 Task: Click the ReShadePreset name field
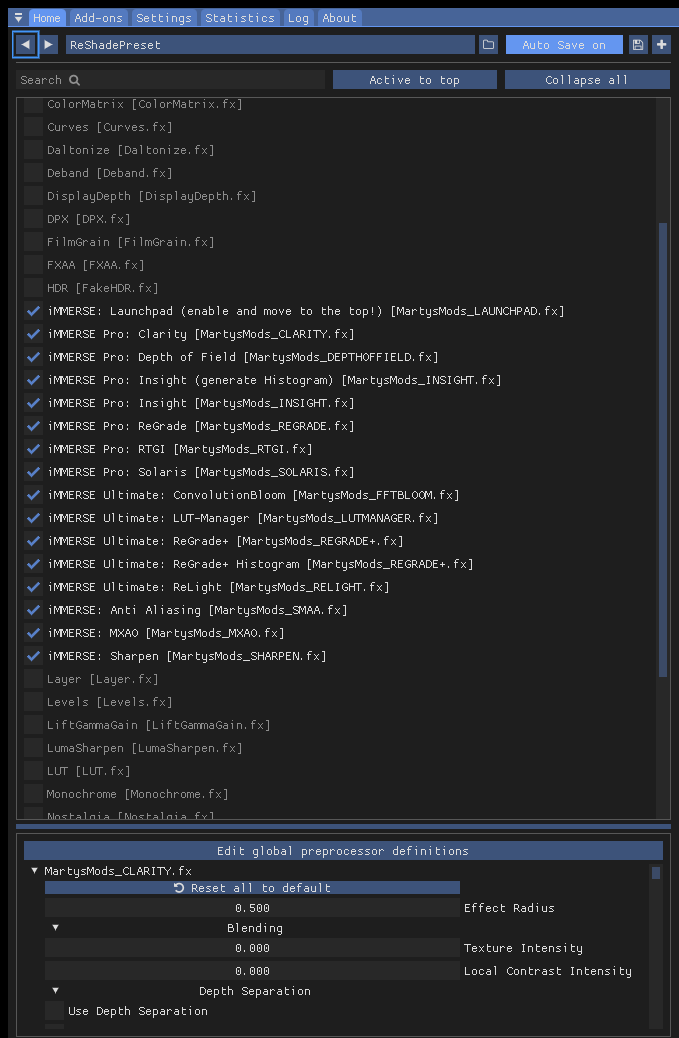(270, 44)
